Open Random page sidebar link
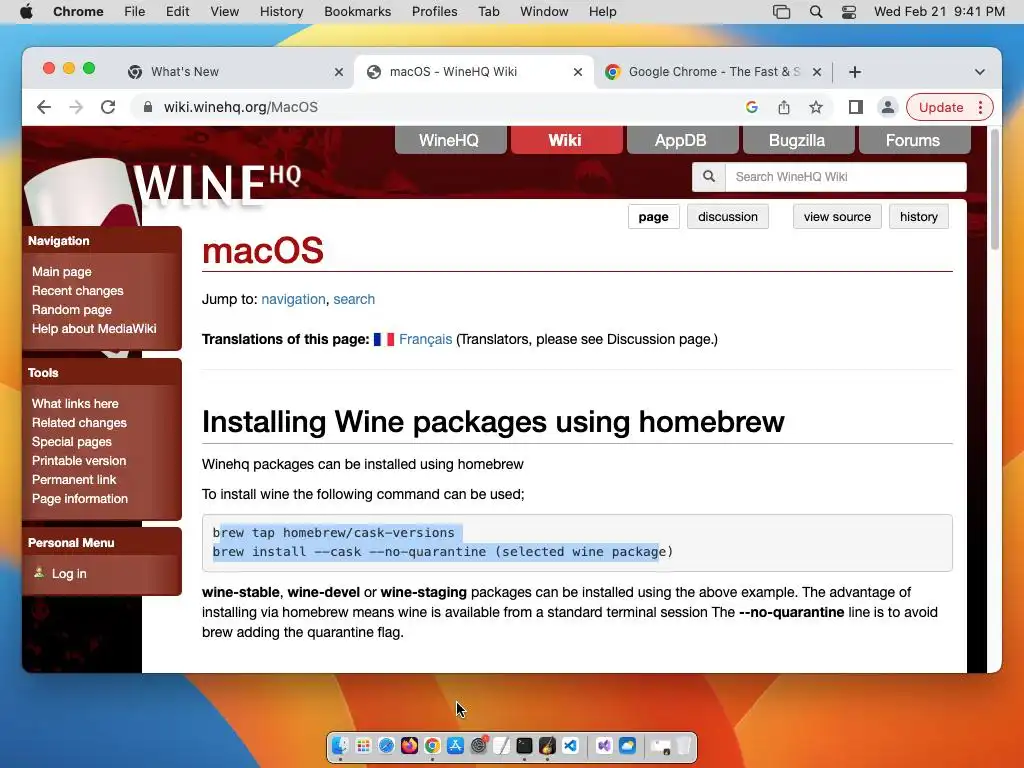Viewport: 1024px width, 768px height. click(x=72, y=310)
